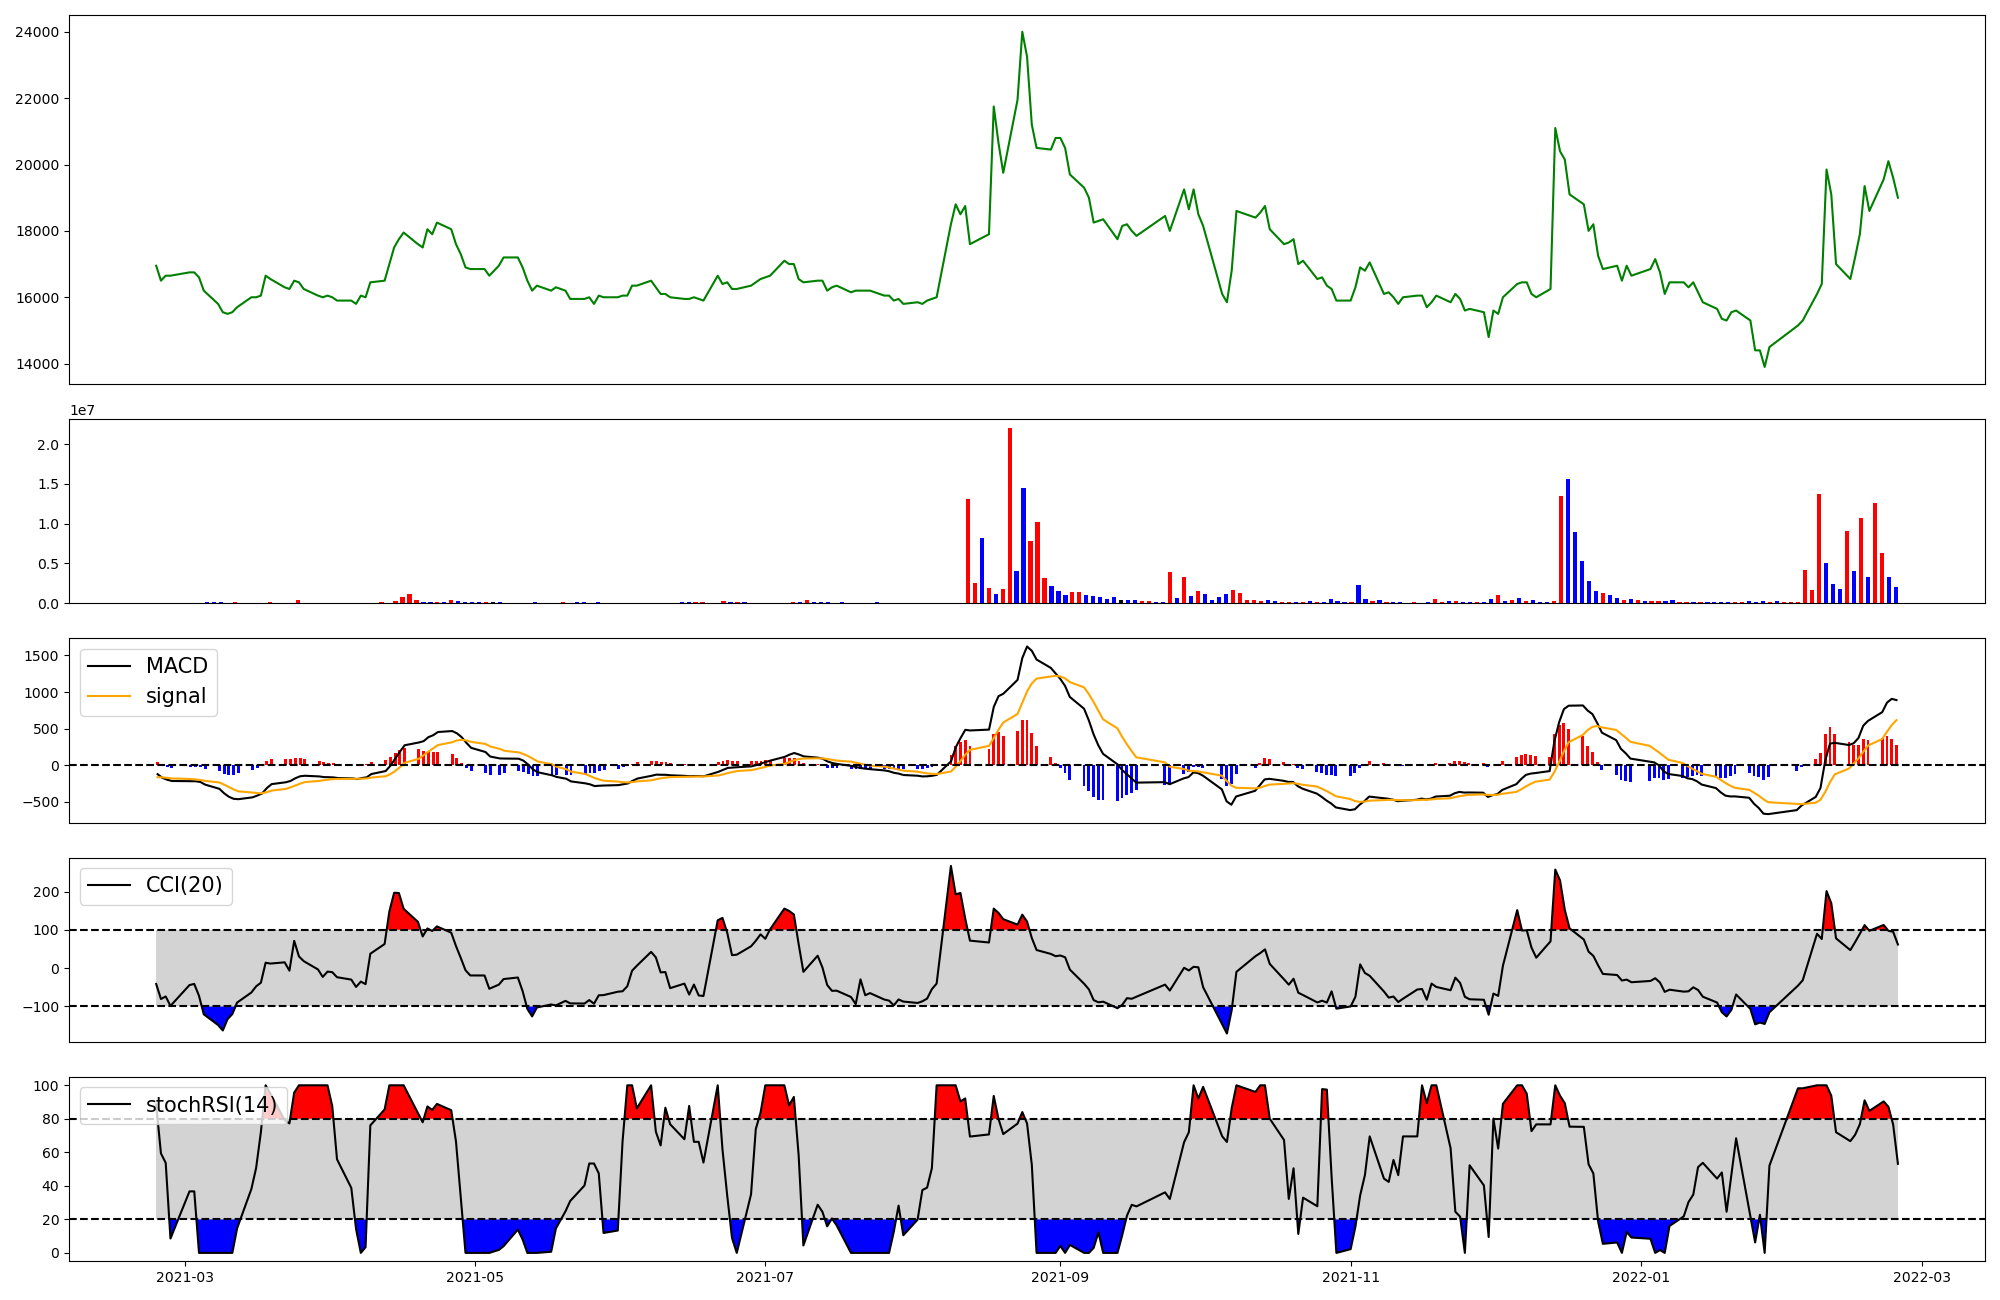Click the 2022-03 date tick label
This screenshot has width=2000, height=1300.
1922,1277
